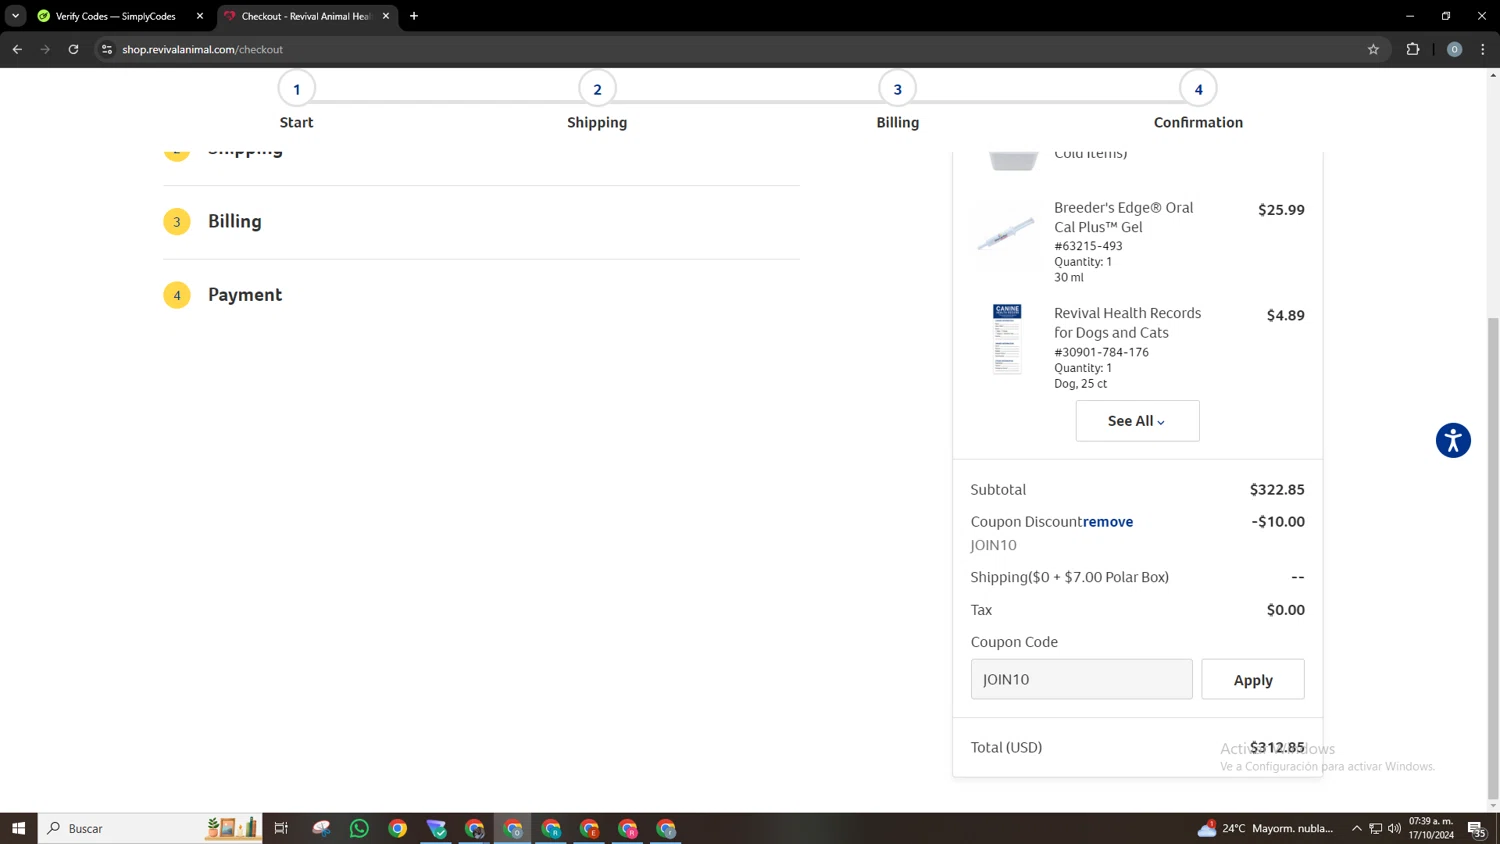This screenshot has height=844, width=1500.
Task: Click the browser back arrow
Action: click(17, 49)
